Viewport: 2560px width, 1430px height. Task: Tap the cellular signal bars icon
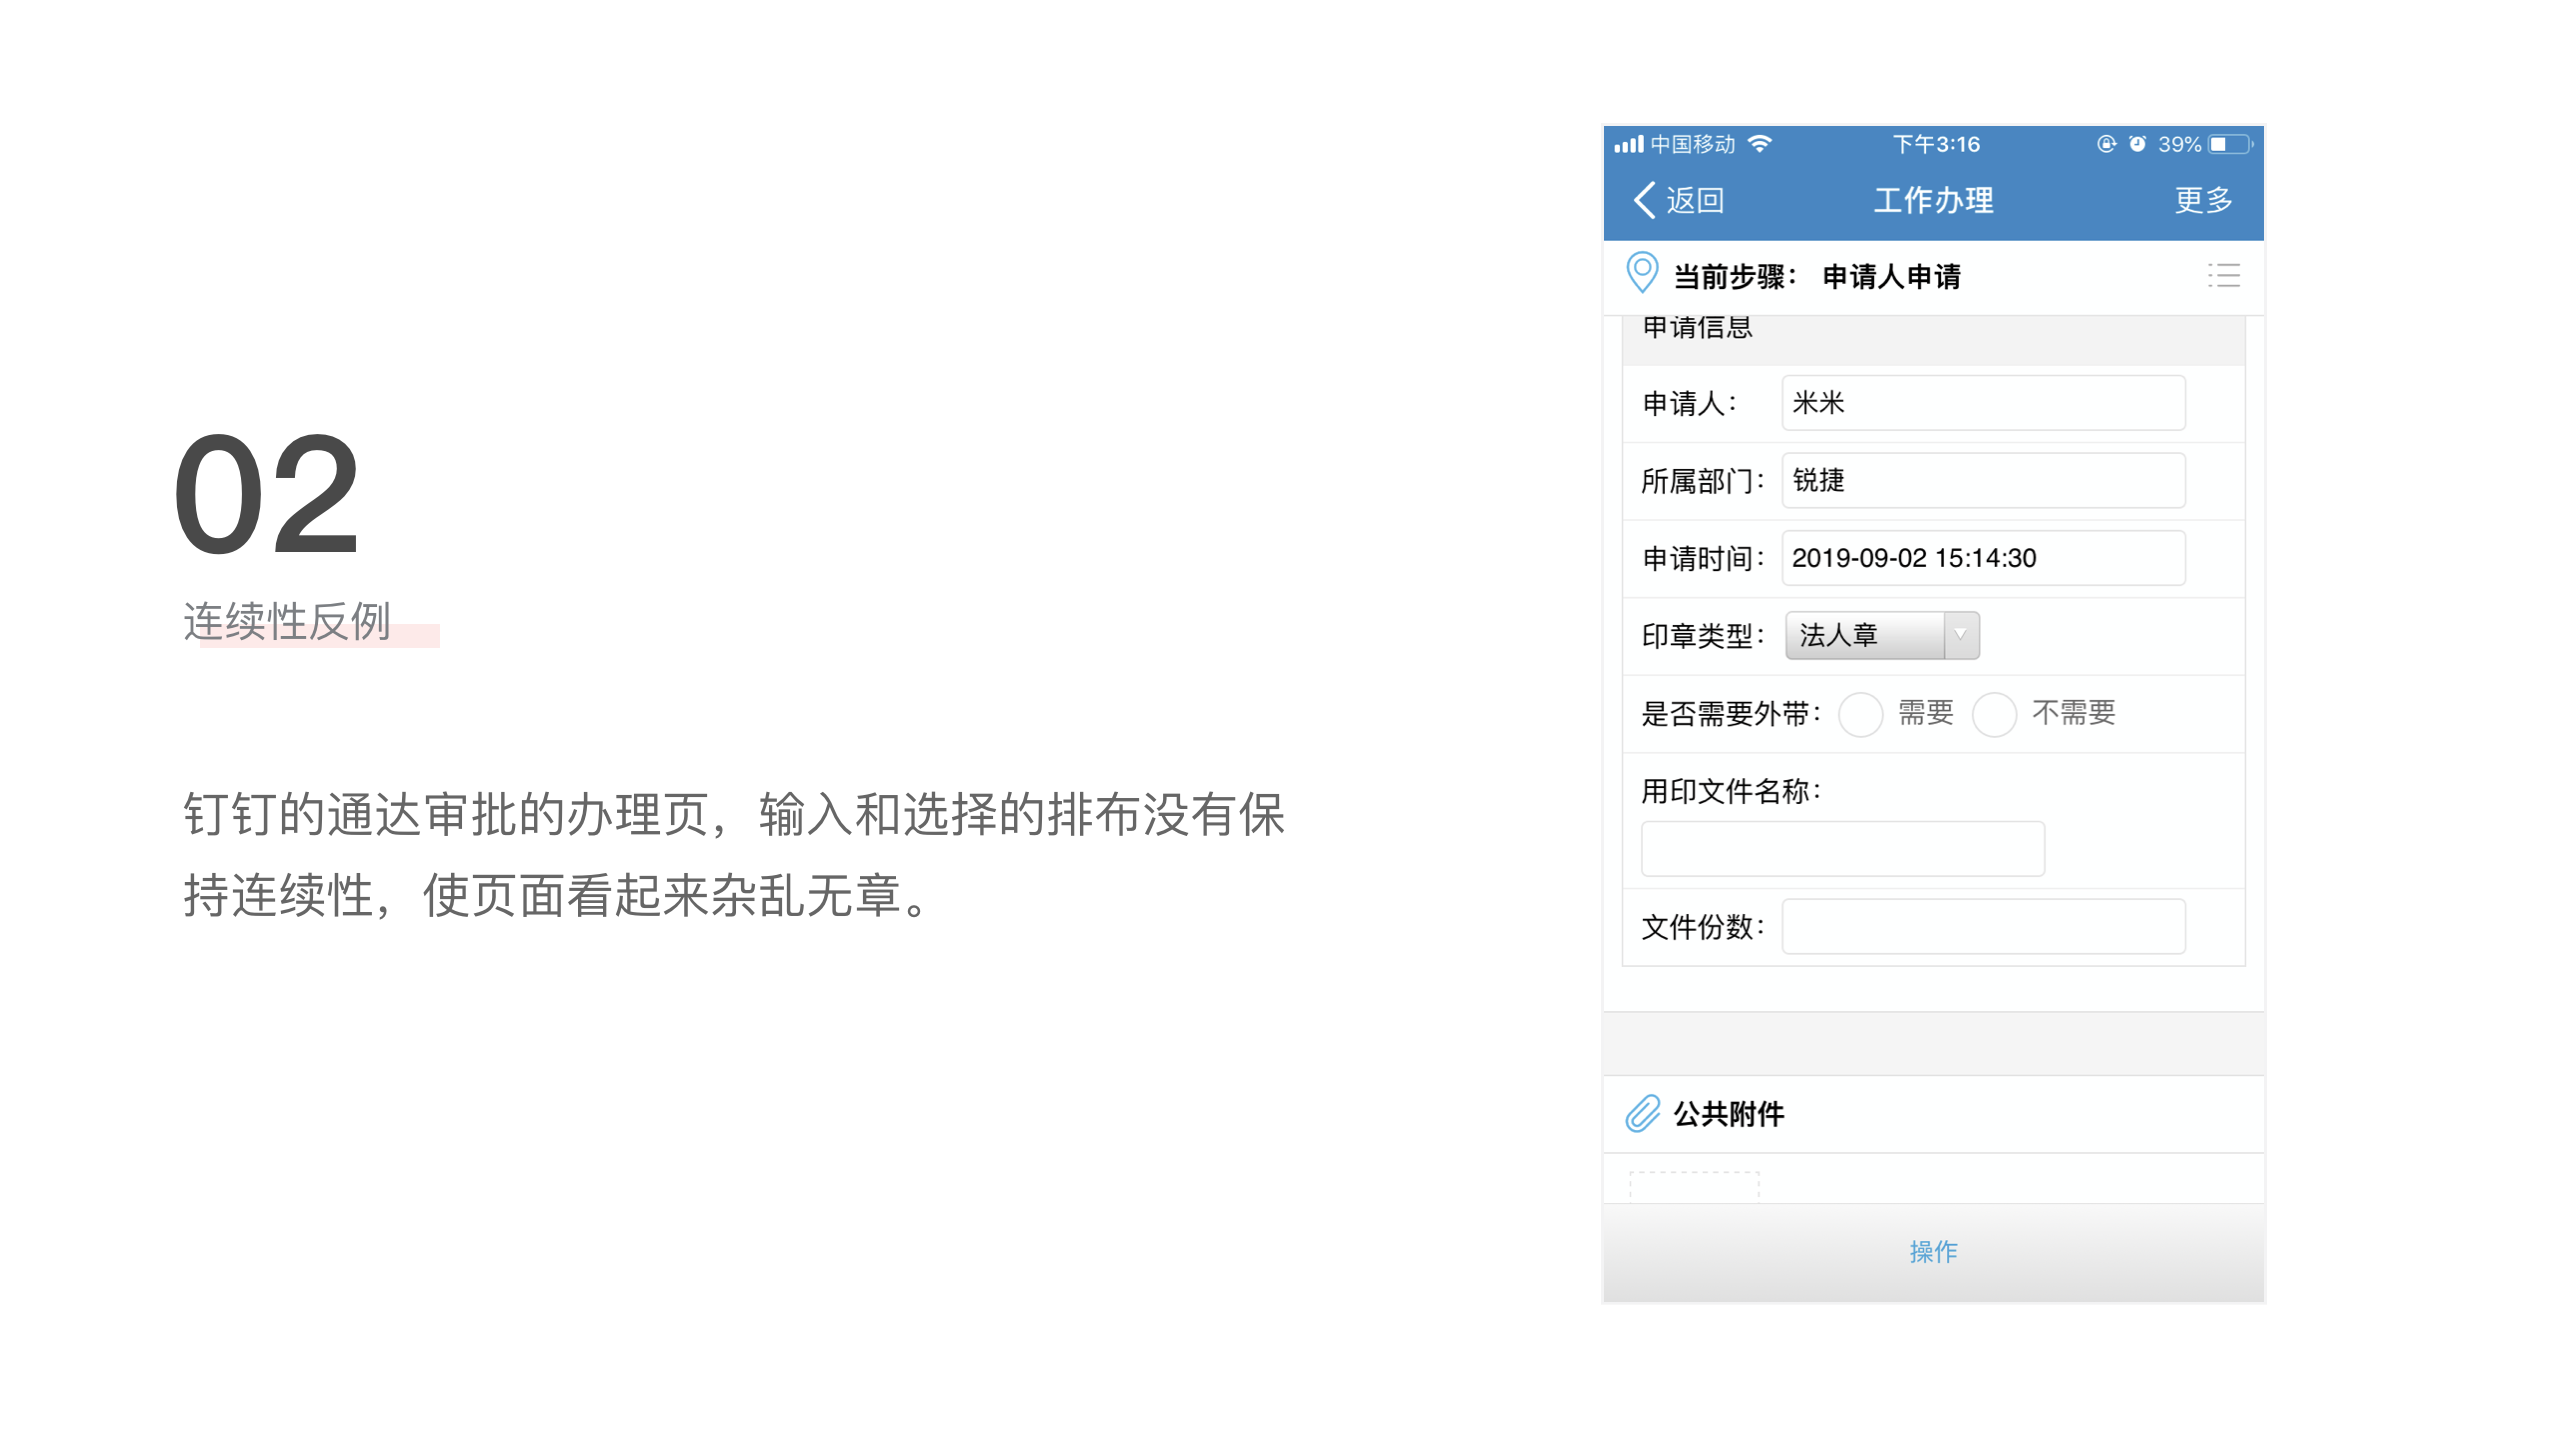(x=1628, y=144)
